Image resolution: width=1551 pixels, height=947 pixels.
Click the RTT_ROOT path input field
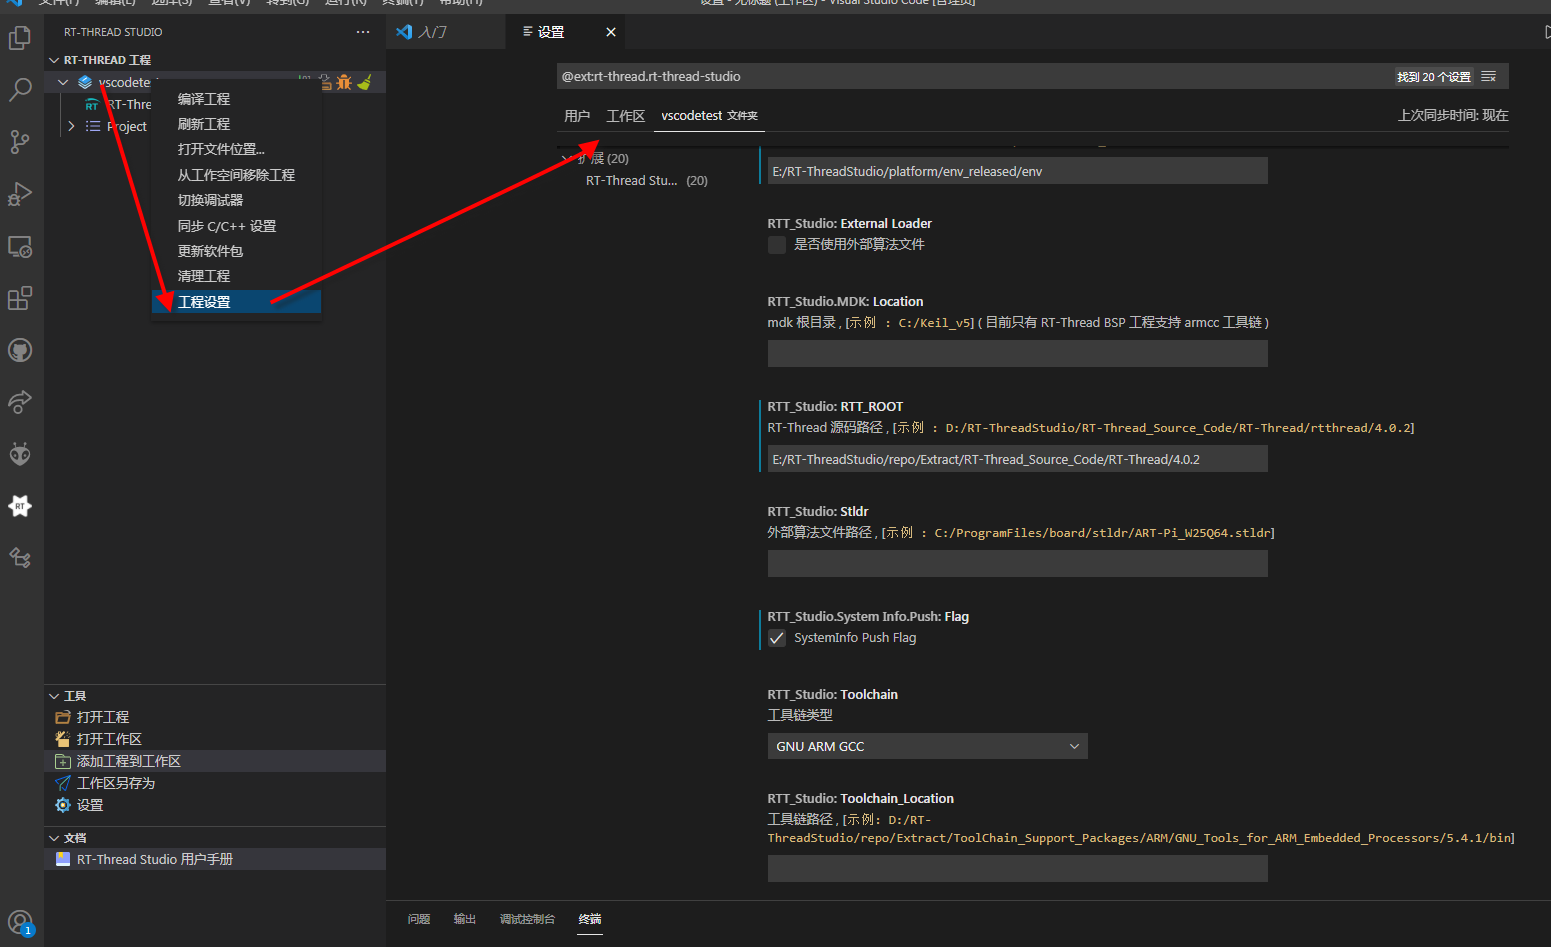tap(1017, 459)
